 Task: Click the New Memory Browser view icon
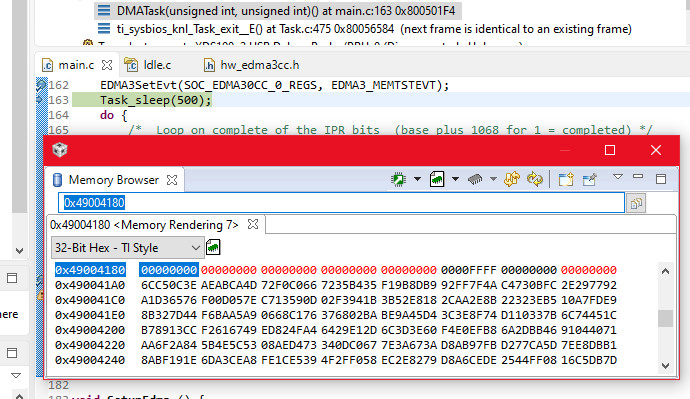[565, 179]
